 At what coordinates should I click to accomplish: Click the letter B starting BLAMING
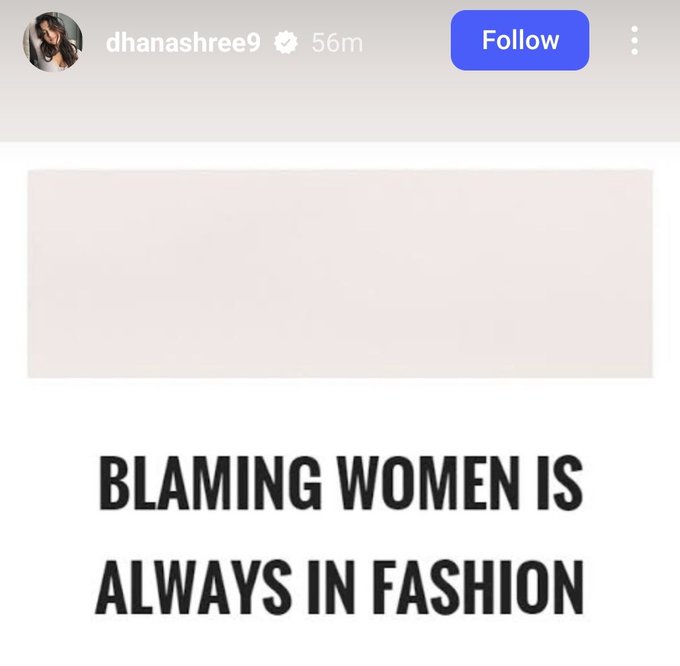pos(114,482)
